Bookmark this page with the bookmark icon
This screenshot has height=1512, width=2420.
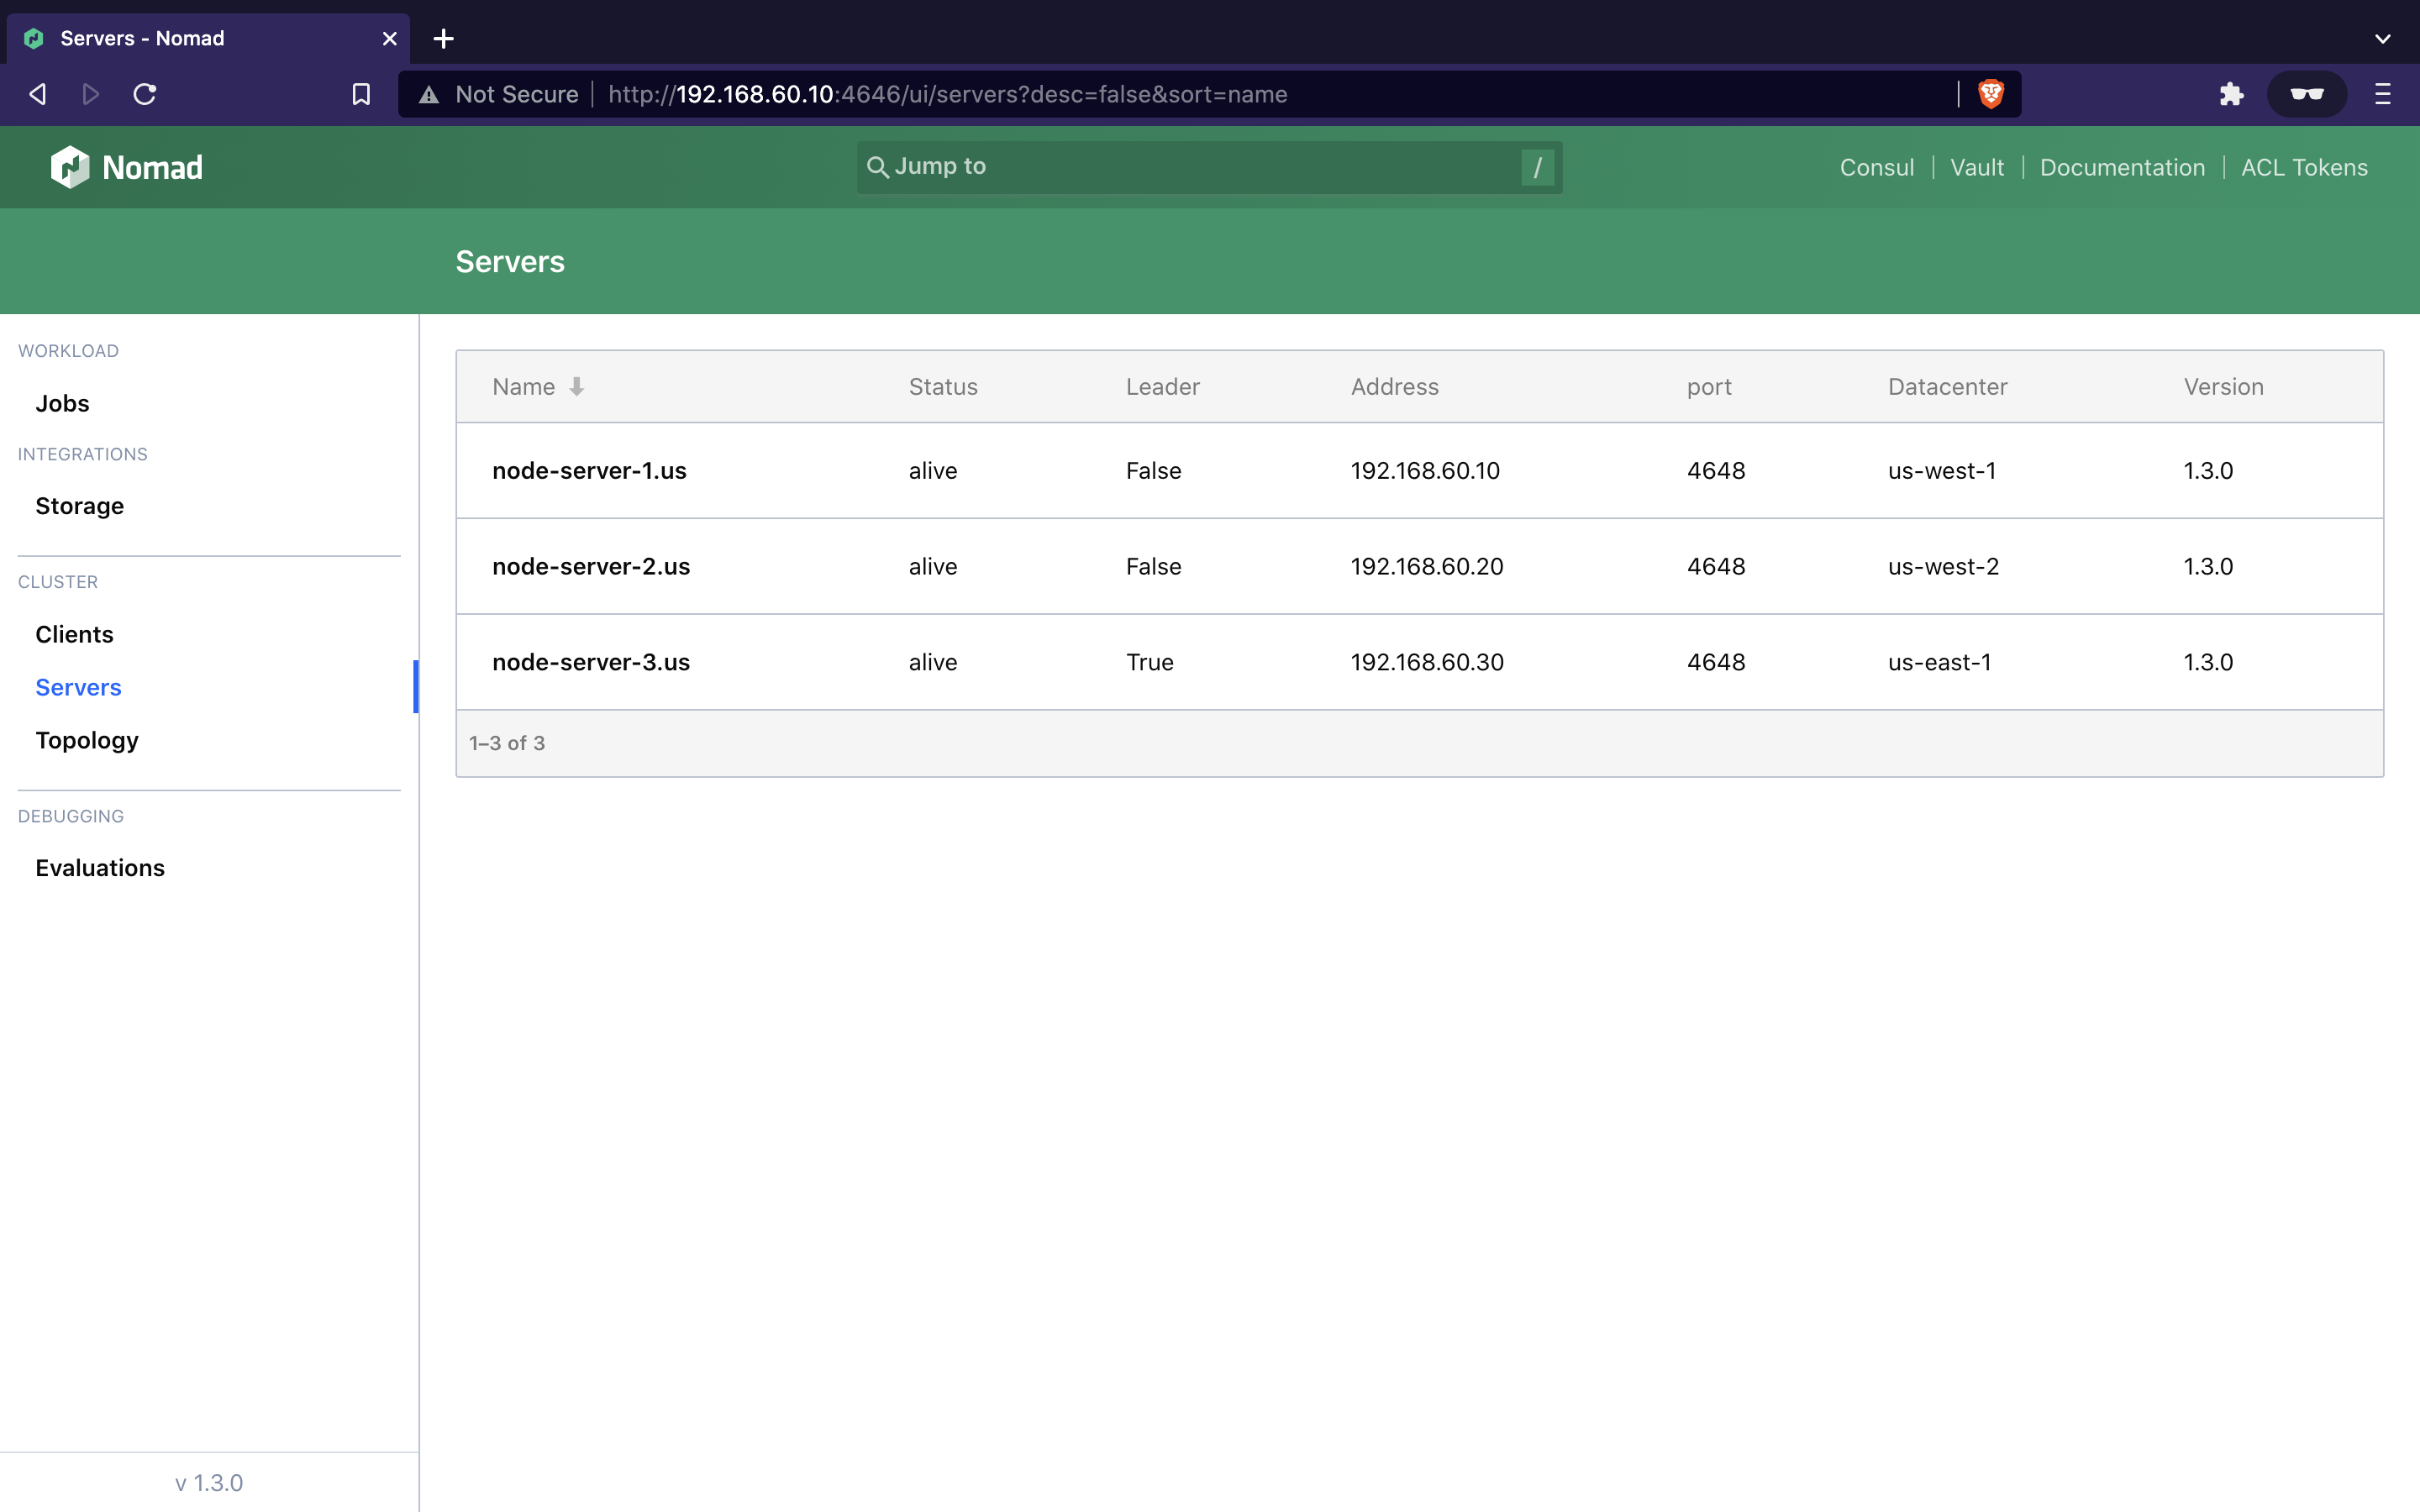pyautogui.click(x=361, y=94)
